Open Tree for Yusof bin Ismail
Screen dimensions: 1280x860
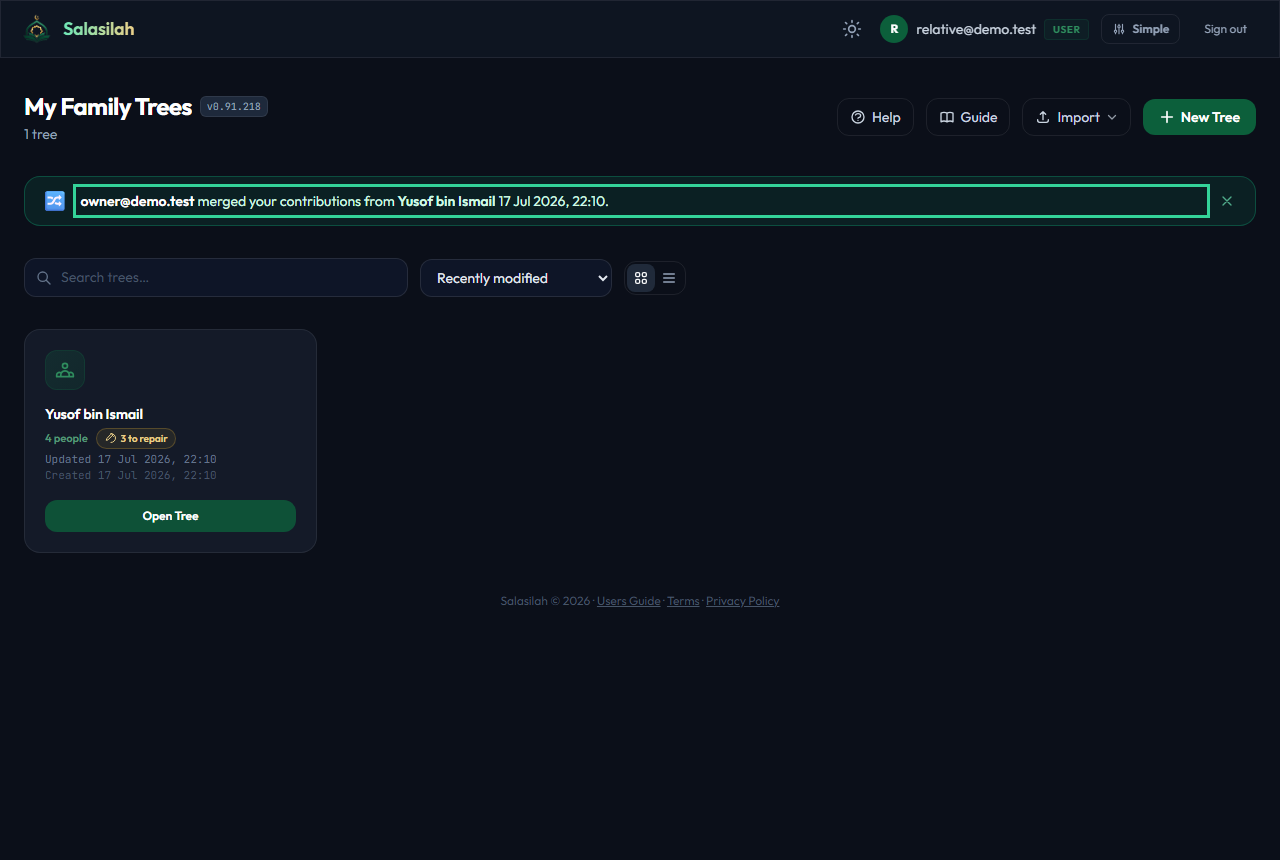tap(170, 516)
